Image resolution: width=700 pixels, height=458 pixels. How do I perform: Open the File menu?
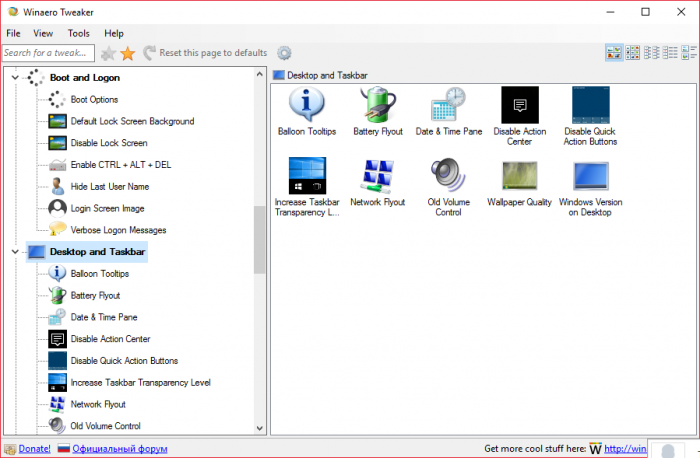tap(13, 33)
